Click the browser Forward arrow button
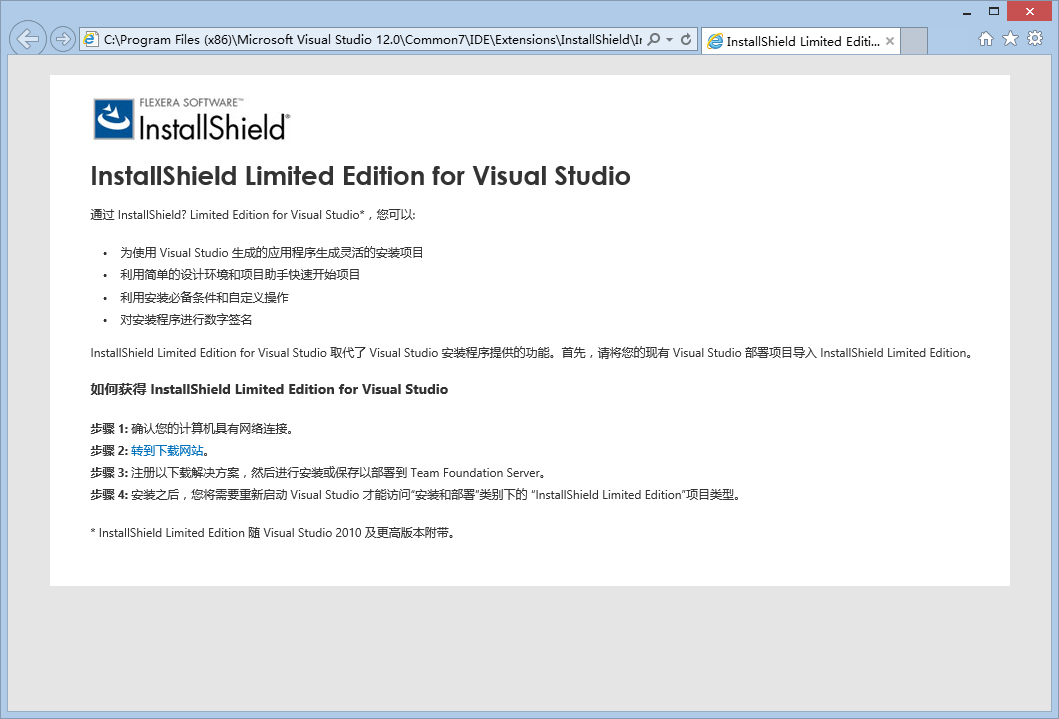The image size is (1059, 719). coord(63,39)
